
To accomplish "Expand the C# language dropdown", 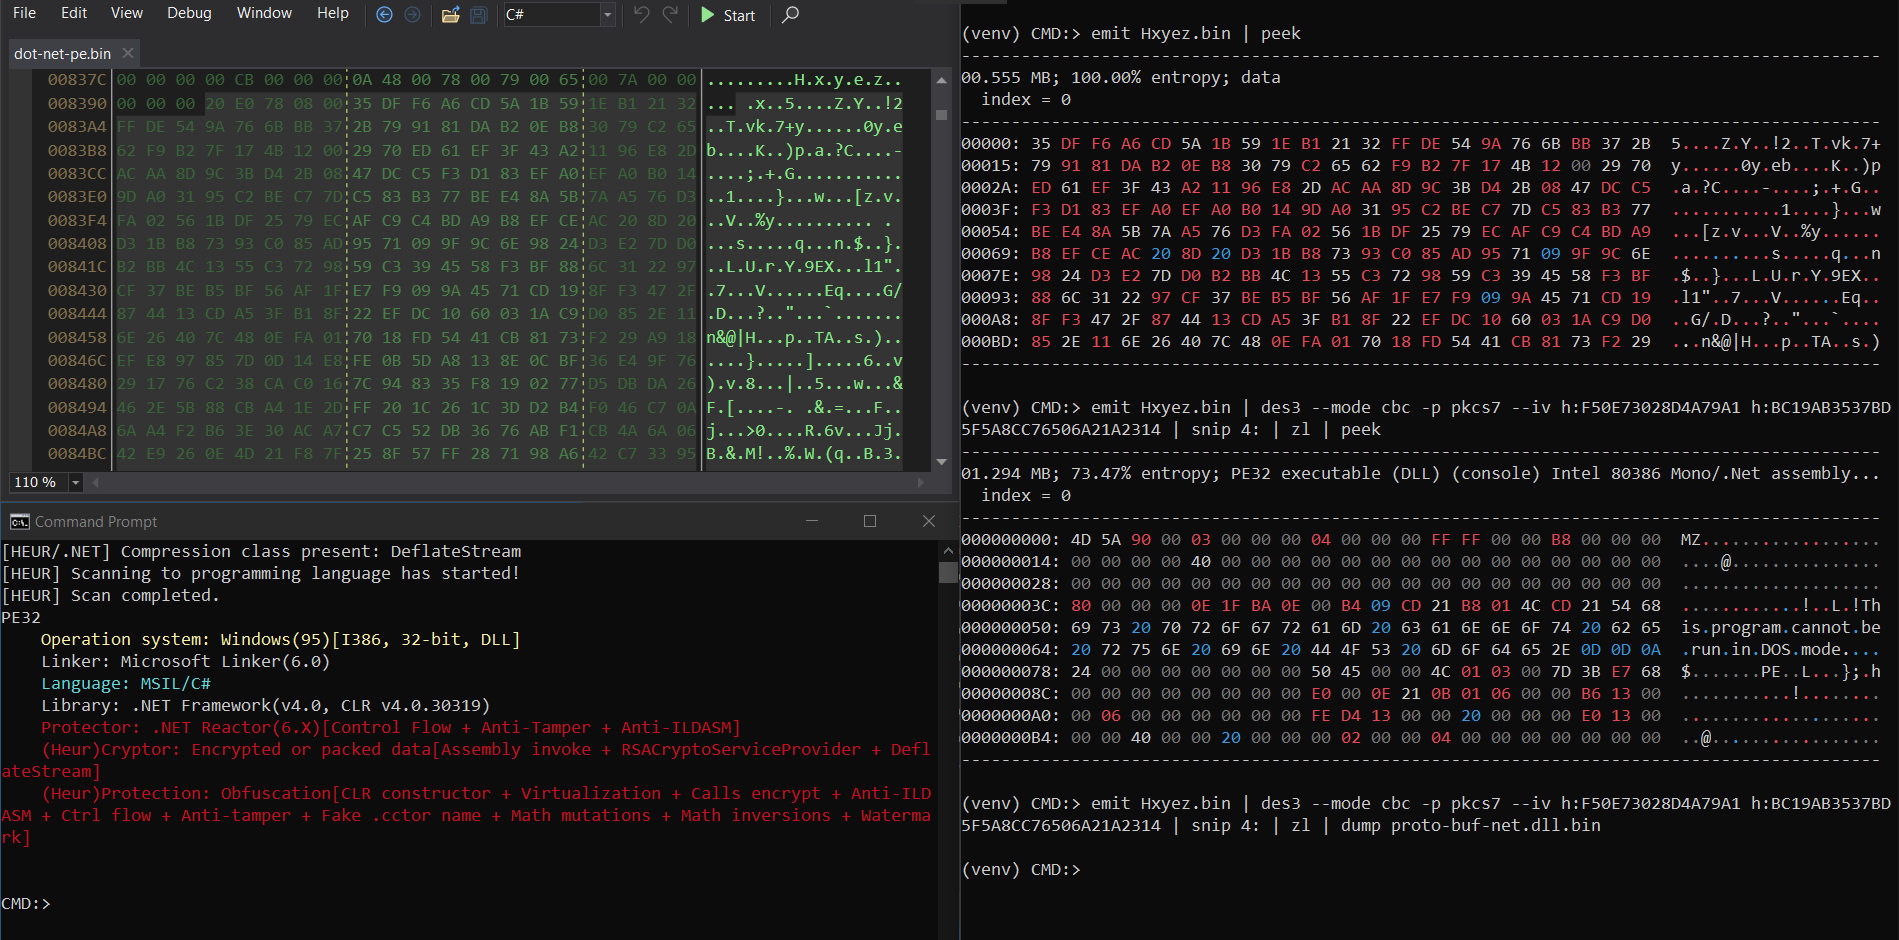I will coord(607,15).
